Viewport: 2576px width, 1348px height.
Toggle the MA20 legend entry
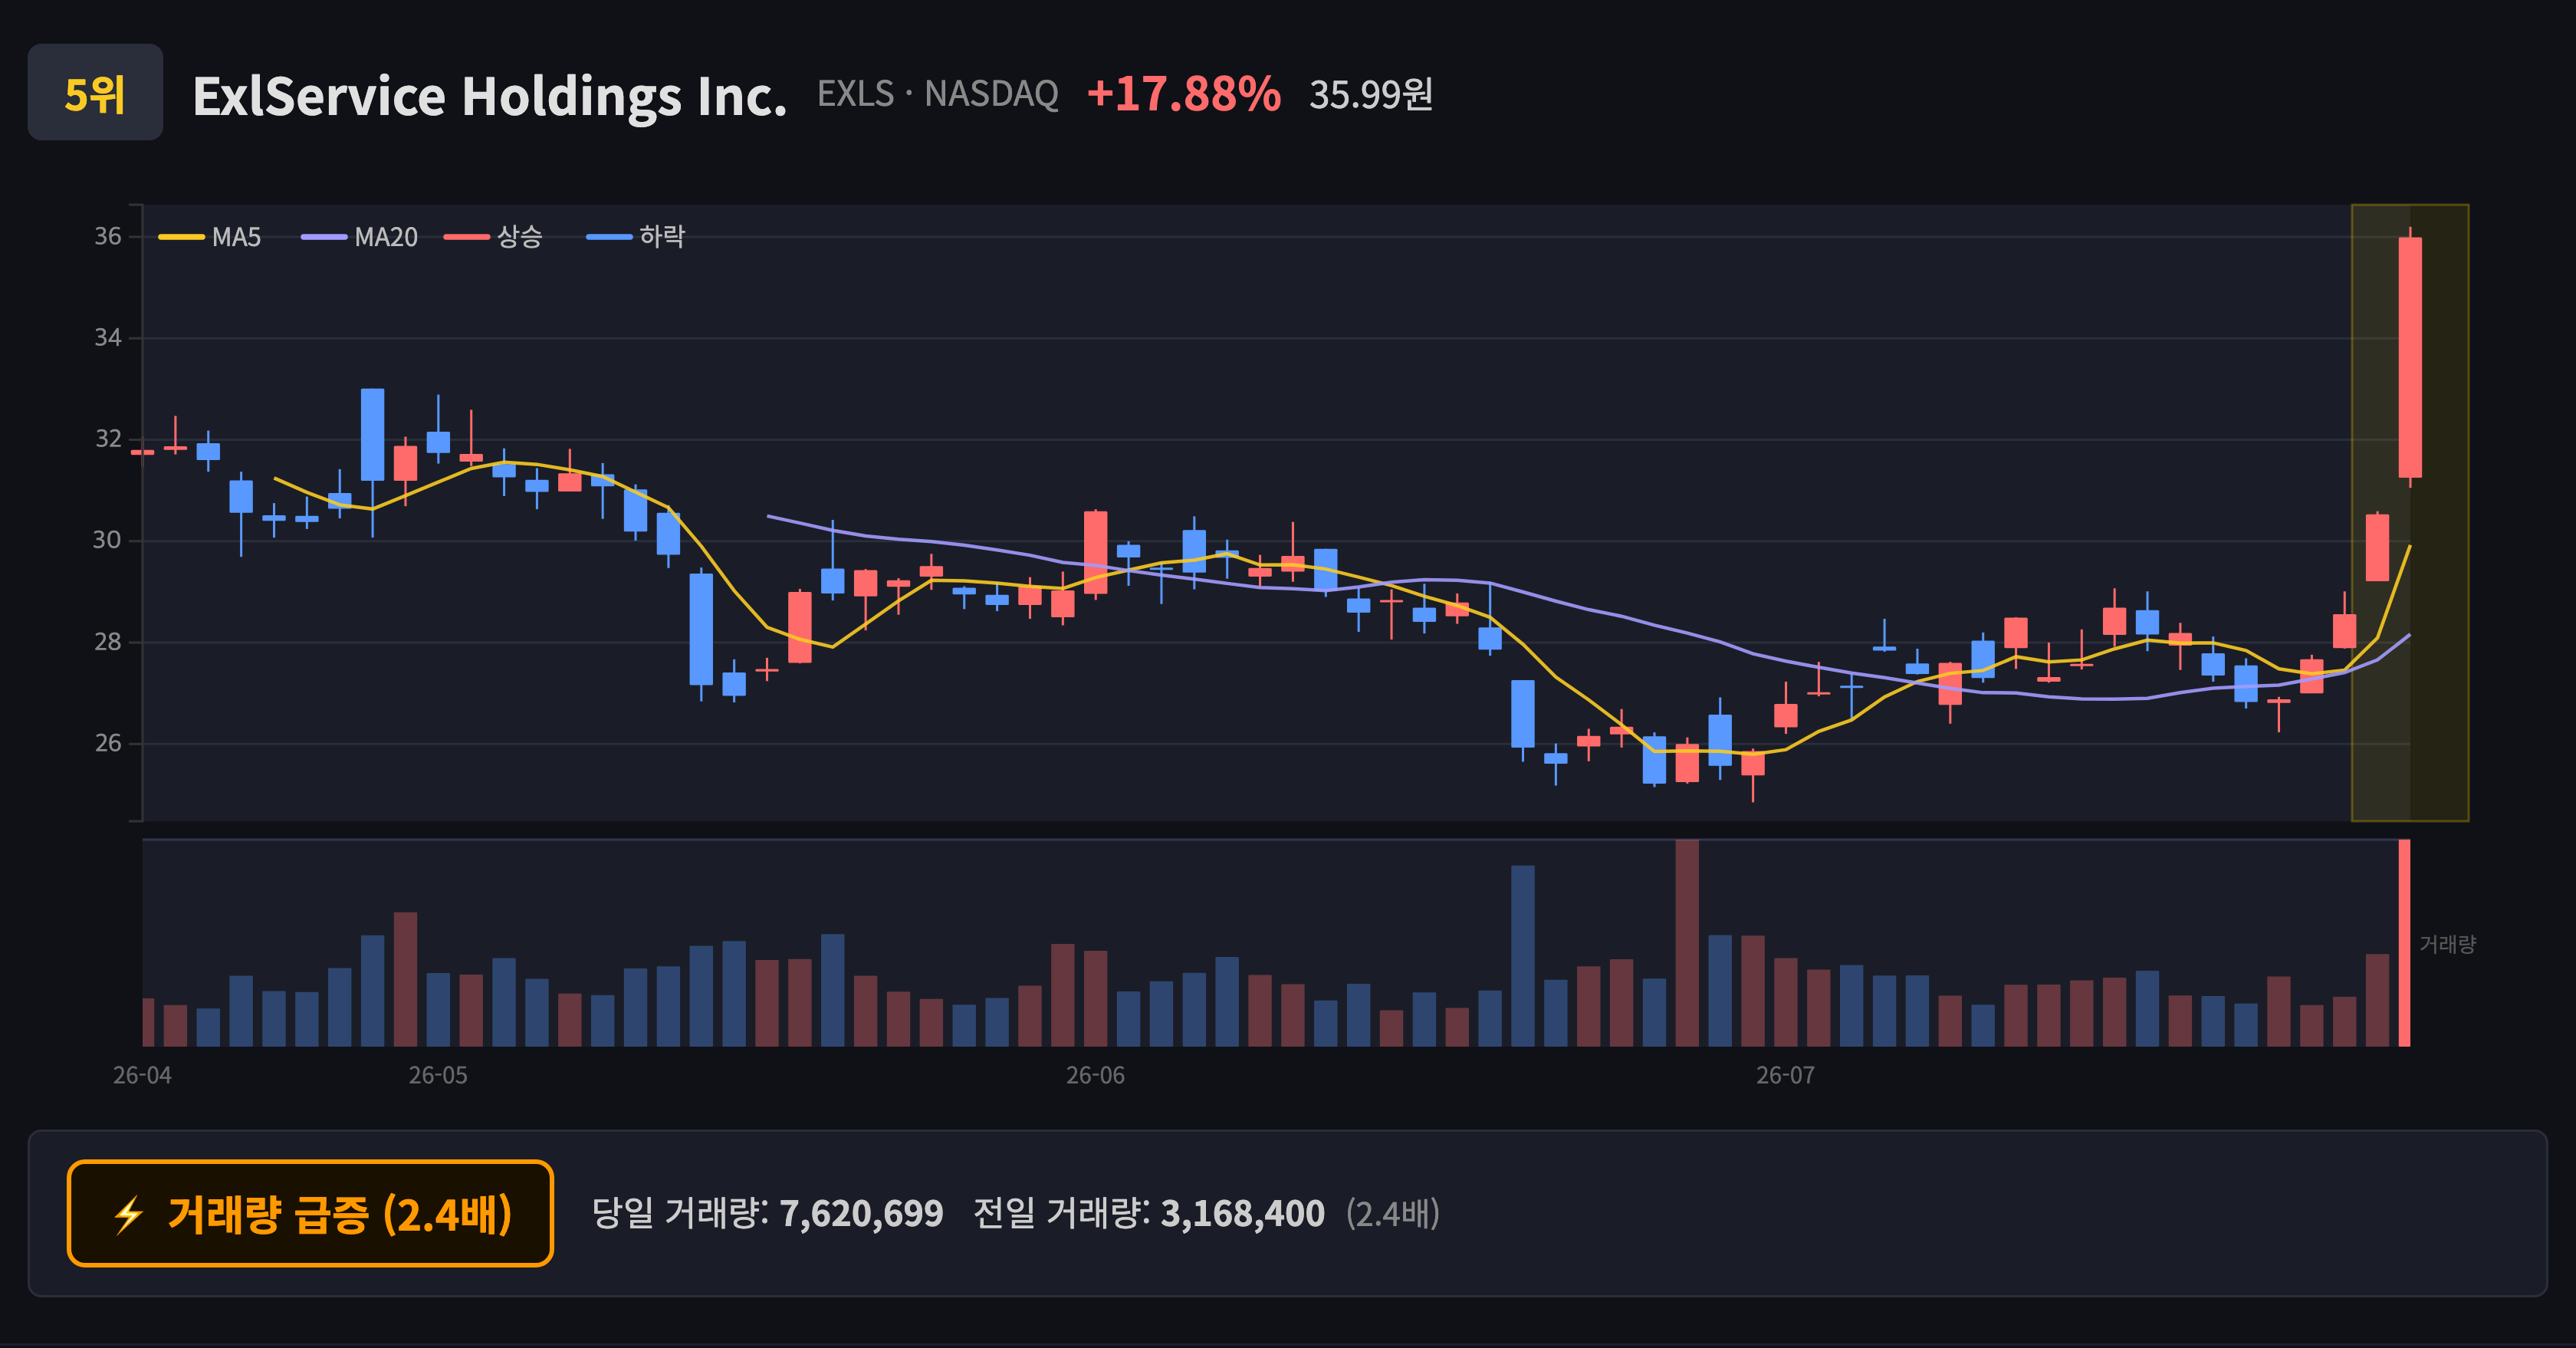tap(360, 237)
